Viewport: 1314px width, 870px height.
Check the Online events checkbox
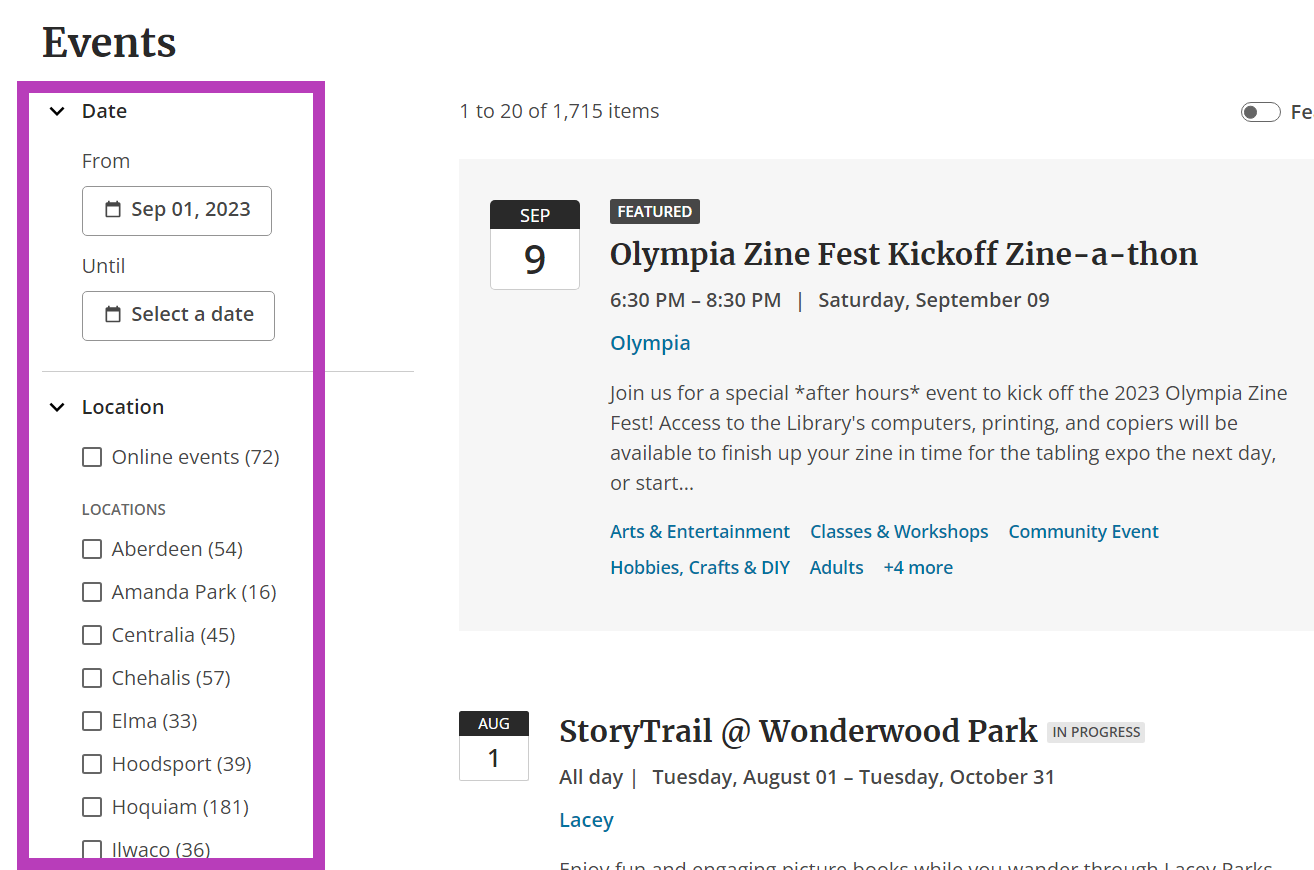(92, 457)
